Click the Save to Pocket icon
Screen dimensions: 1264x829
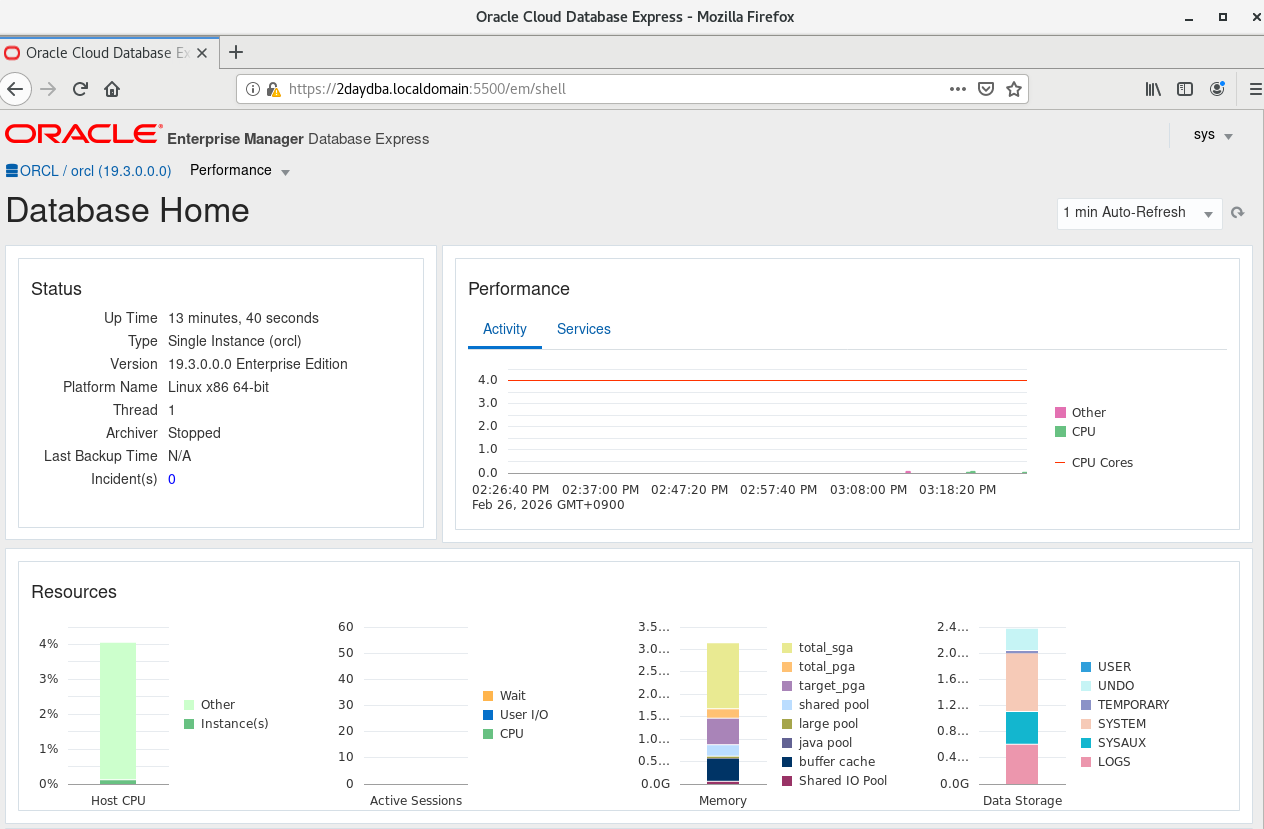(x=986, y=89)
